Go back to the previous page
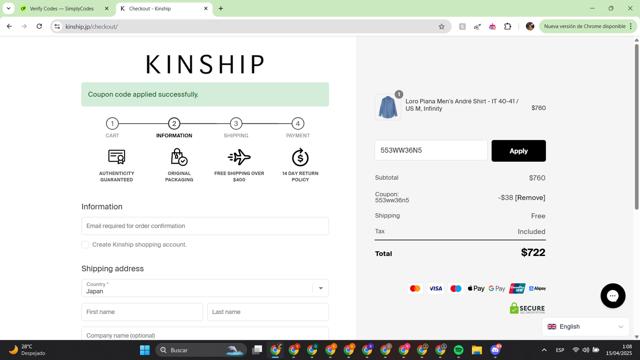This screenshot has width=640, height=360. click(x=9, y=27)
